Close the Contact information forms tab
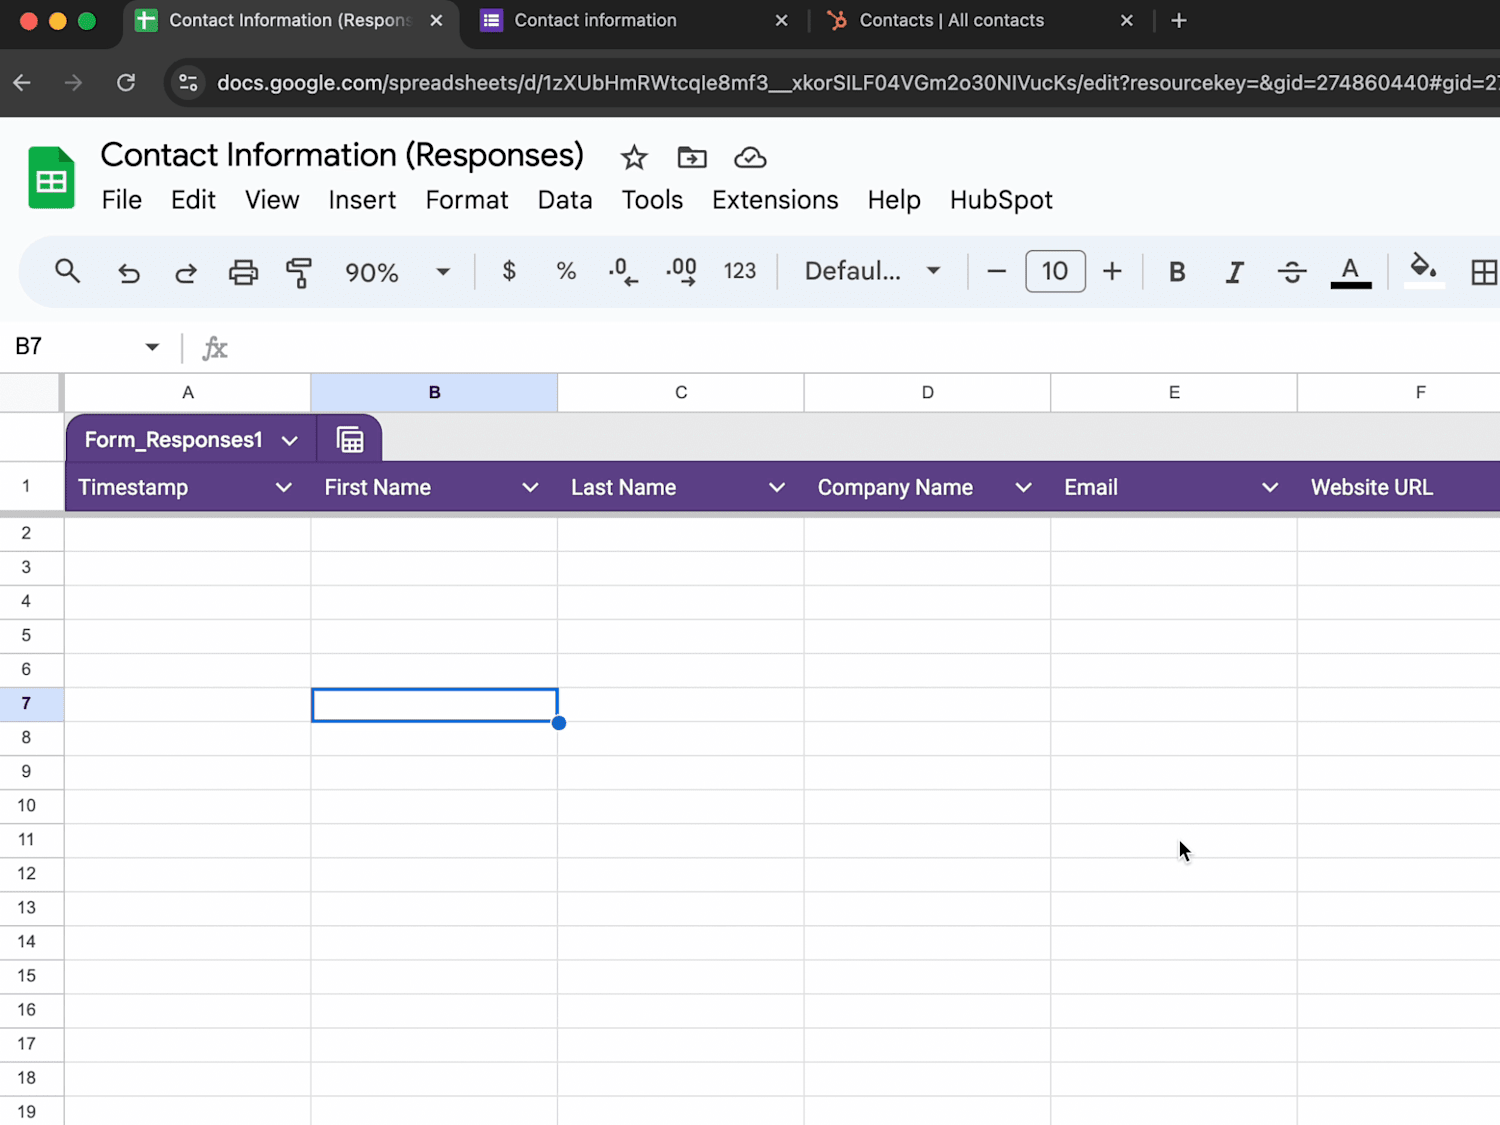 (782, 21)
